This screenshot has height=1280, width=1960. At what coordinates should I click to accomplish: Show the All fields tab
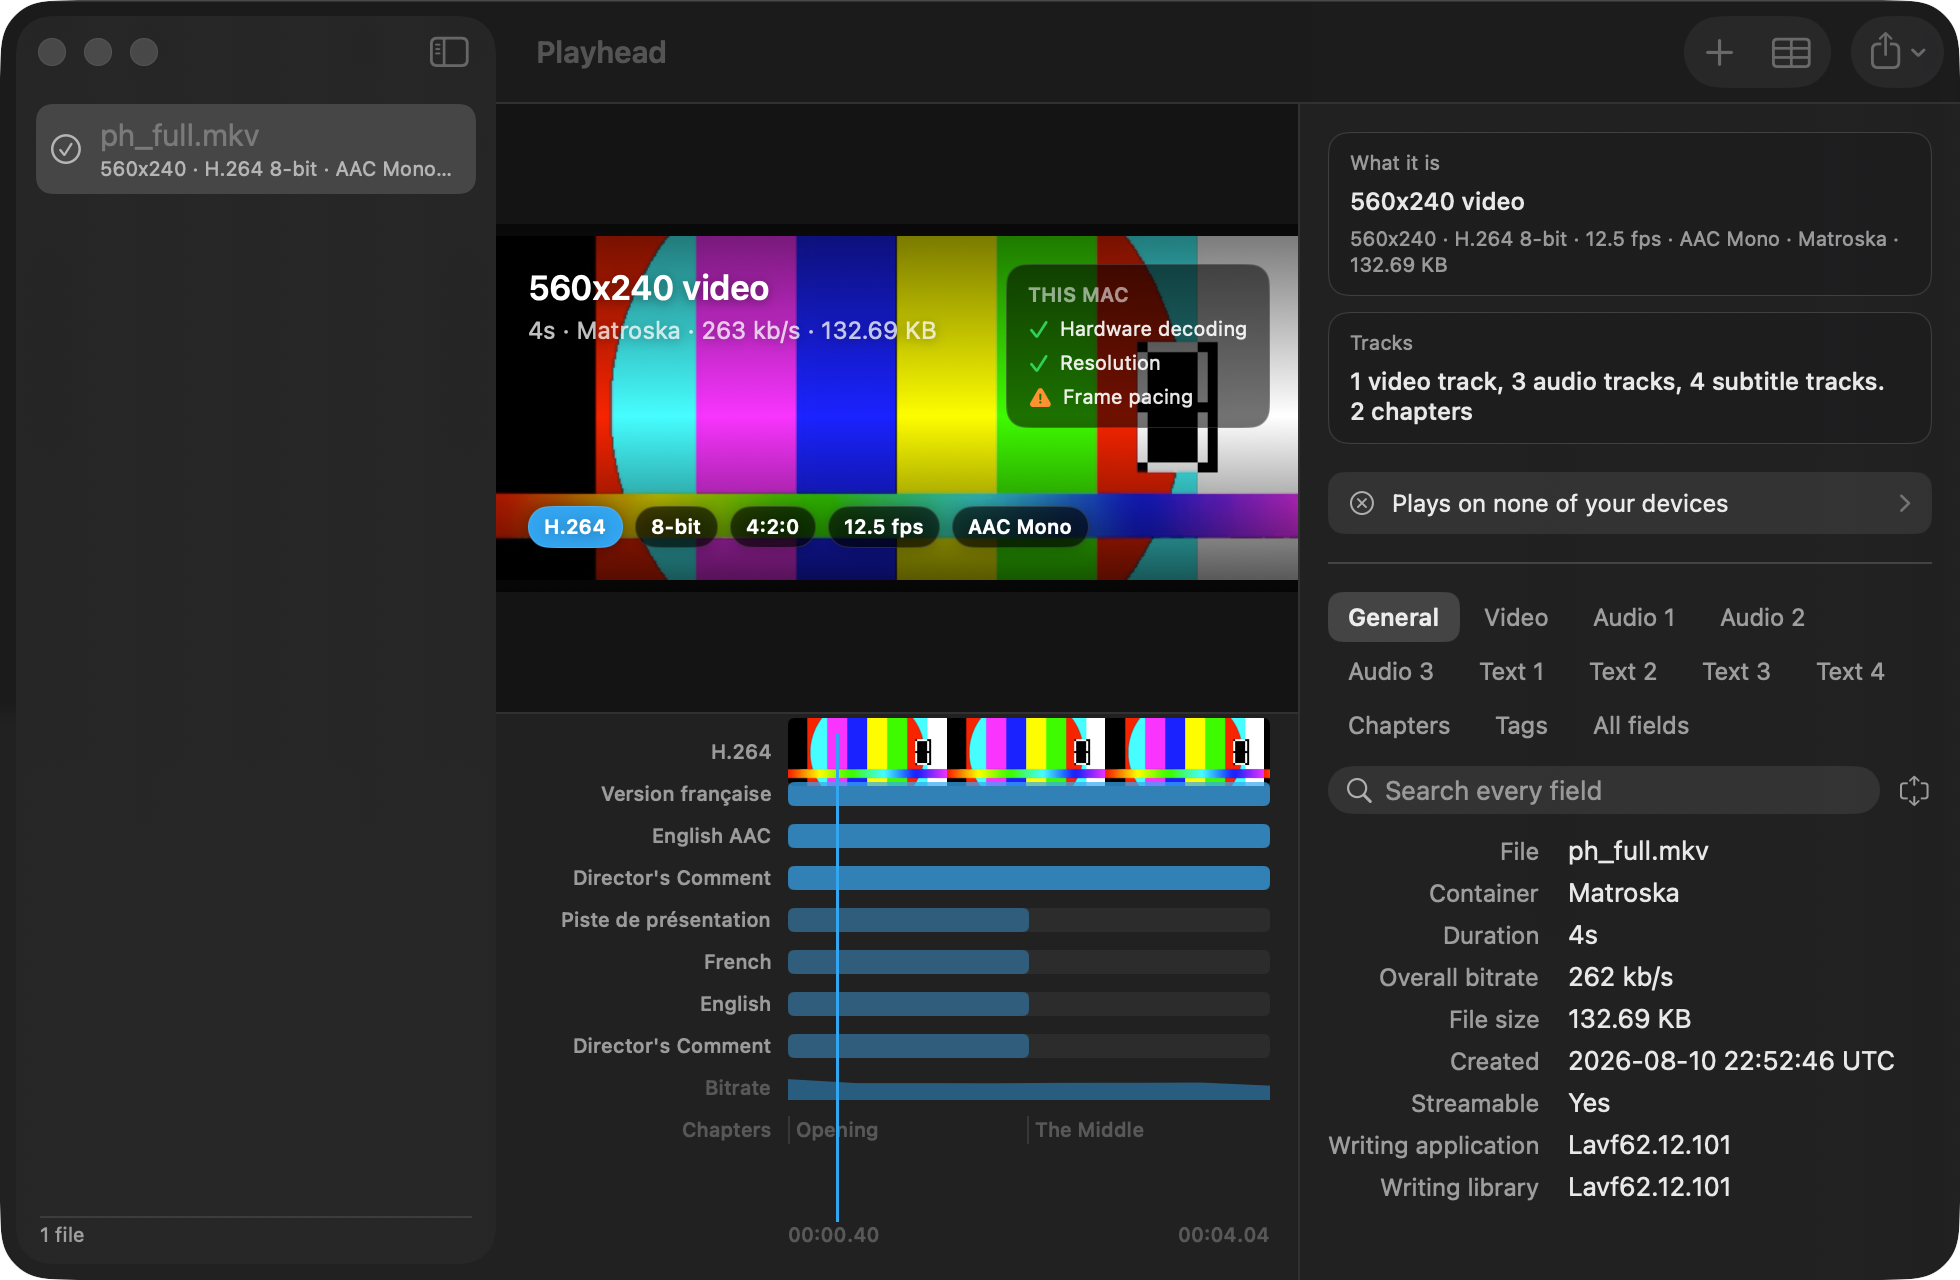pos(1640,725)
